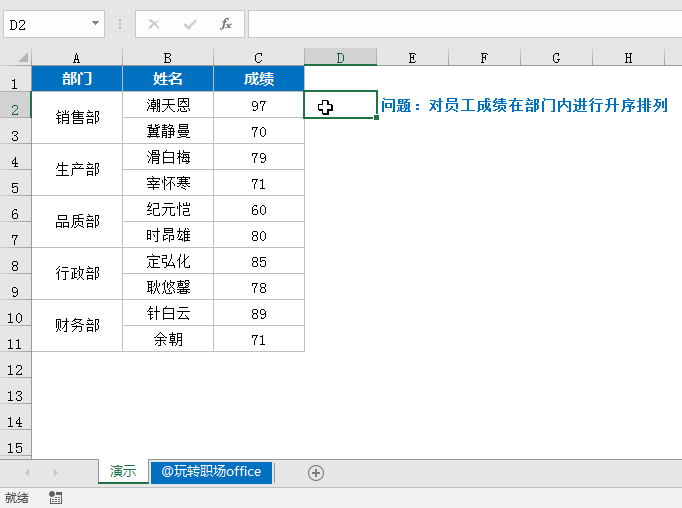This screenshot has width=682, height=508.
Task: Select row 5 header
Action: [15, 183]
